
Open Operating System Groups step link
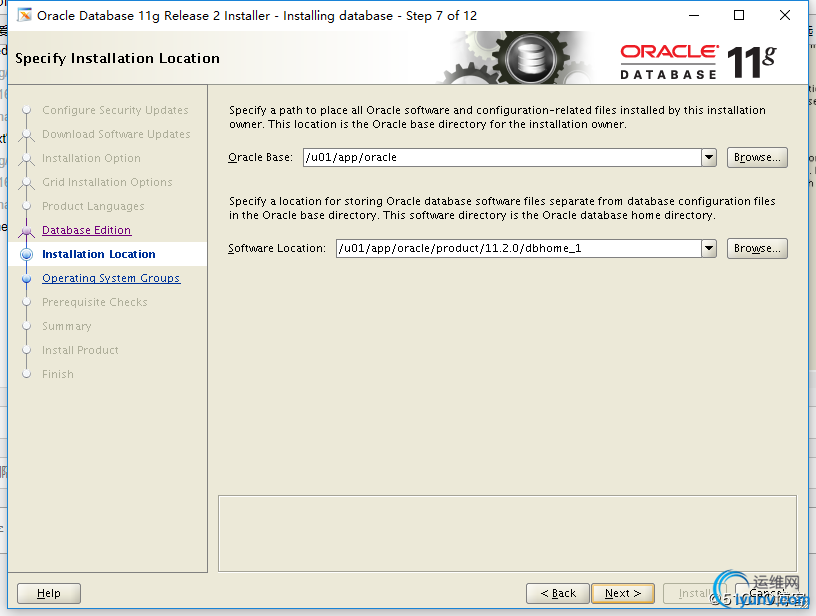pyautogui.click(x=111, y=278)
